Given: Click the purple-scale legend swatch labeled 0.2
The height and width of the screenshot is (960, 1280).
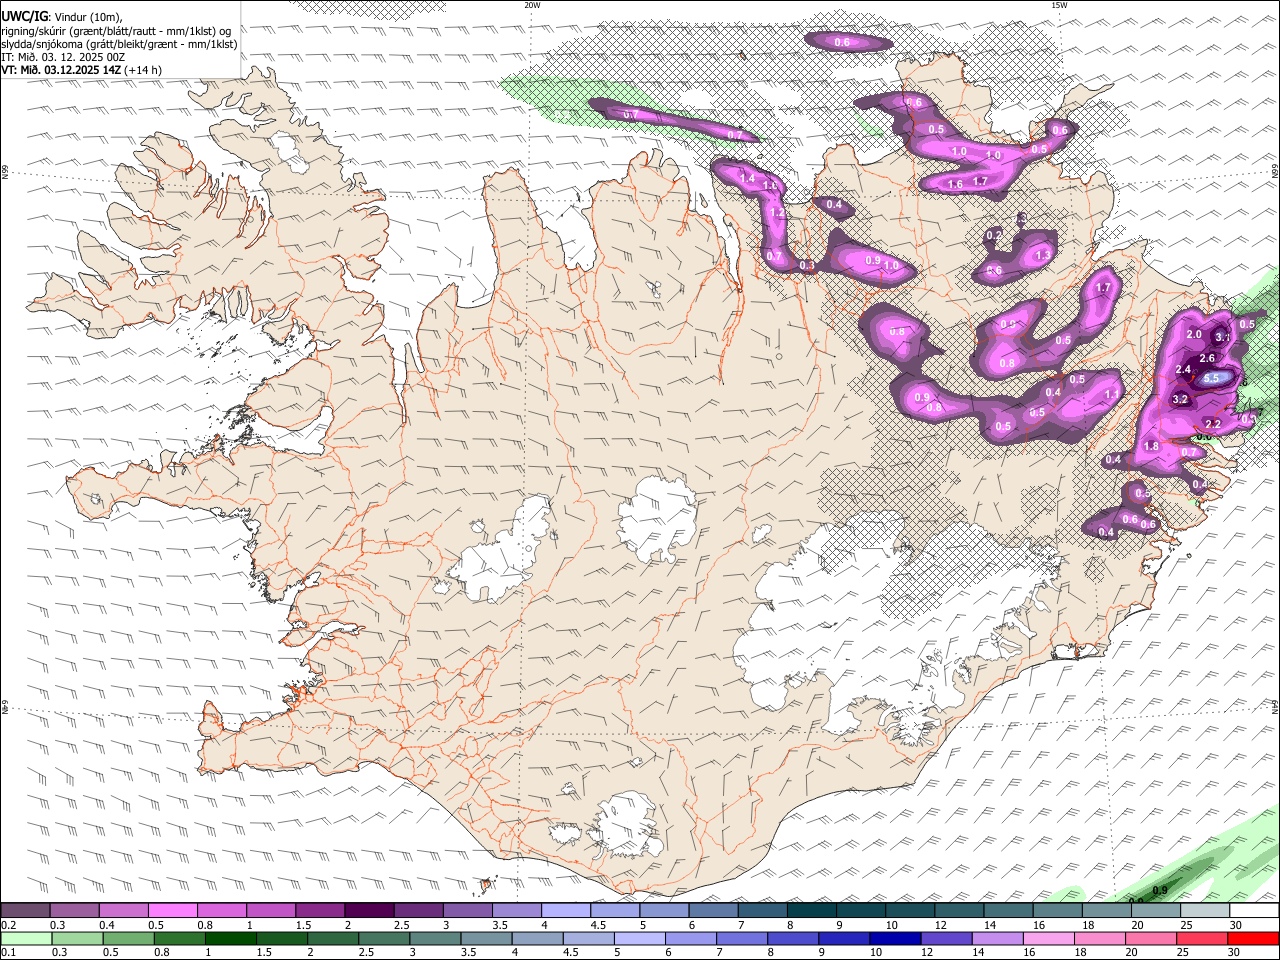Looking at the screenshot, I should [25, 911].
